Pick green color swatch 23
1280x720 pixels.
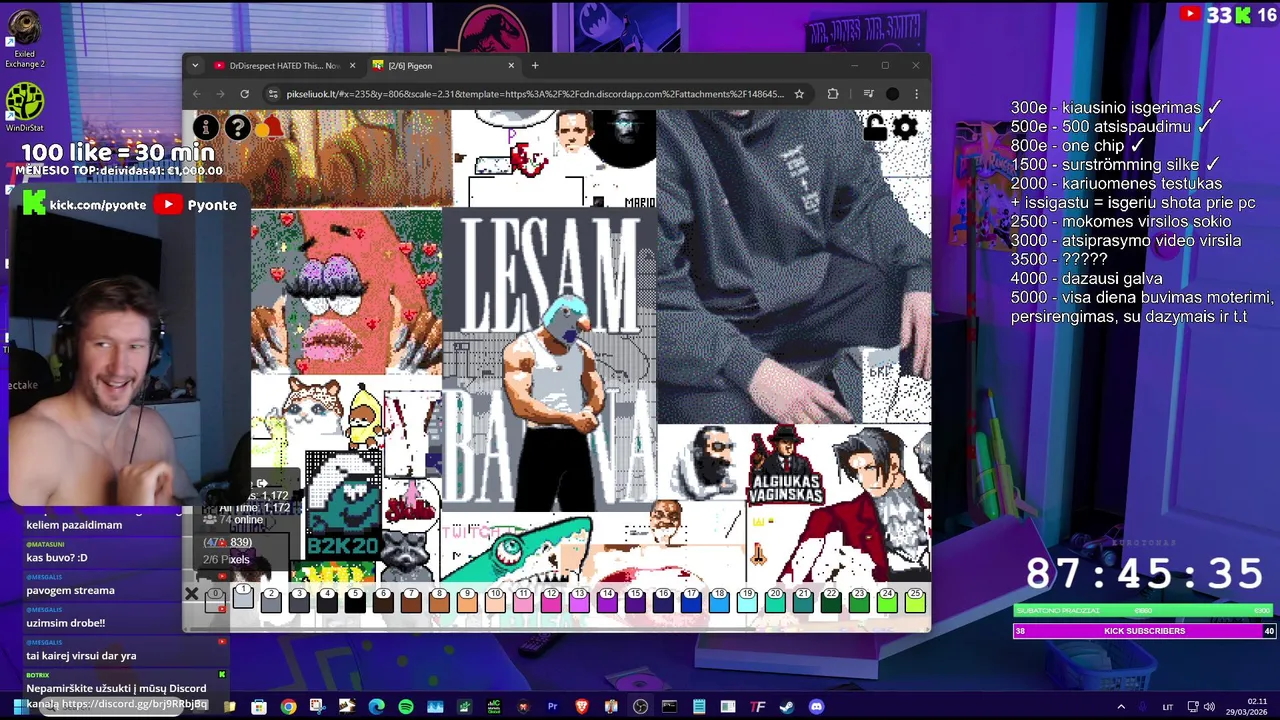[859, 600]
